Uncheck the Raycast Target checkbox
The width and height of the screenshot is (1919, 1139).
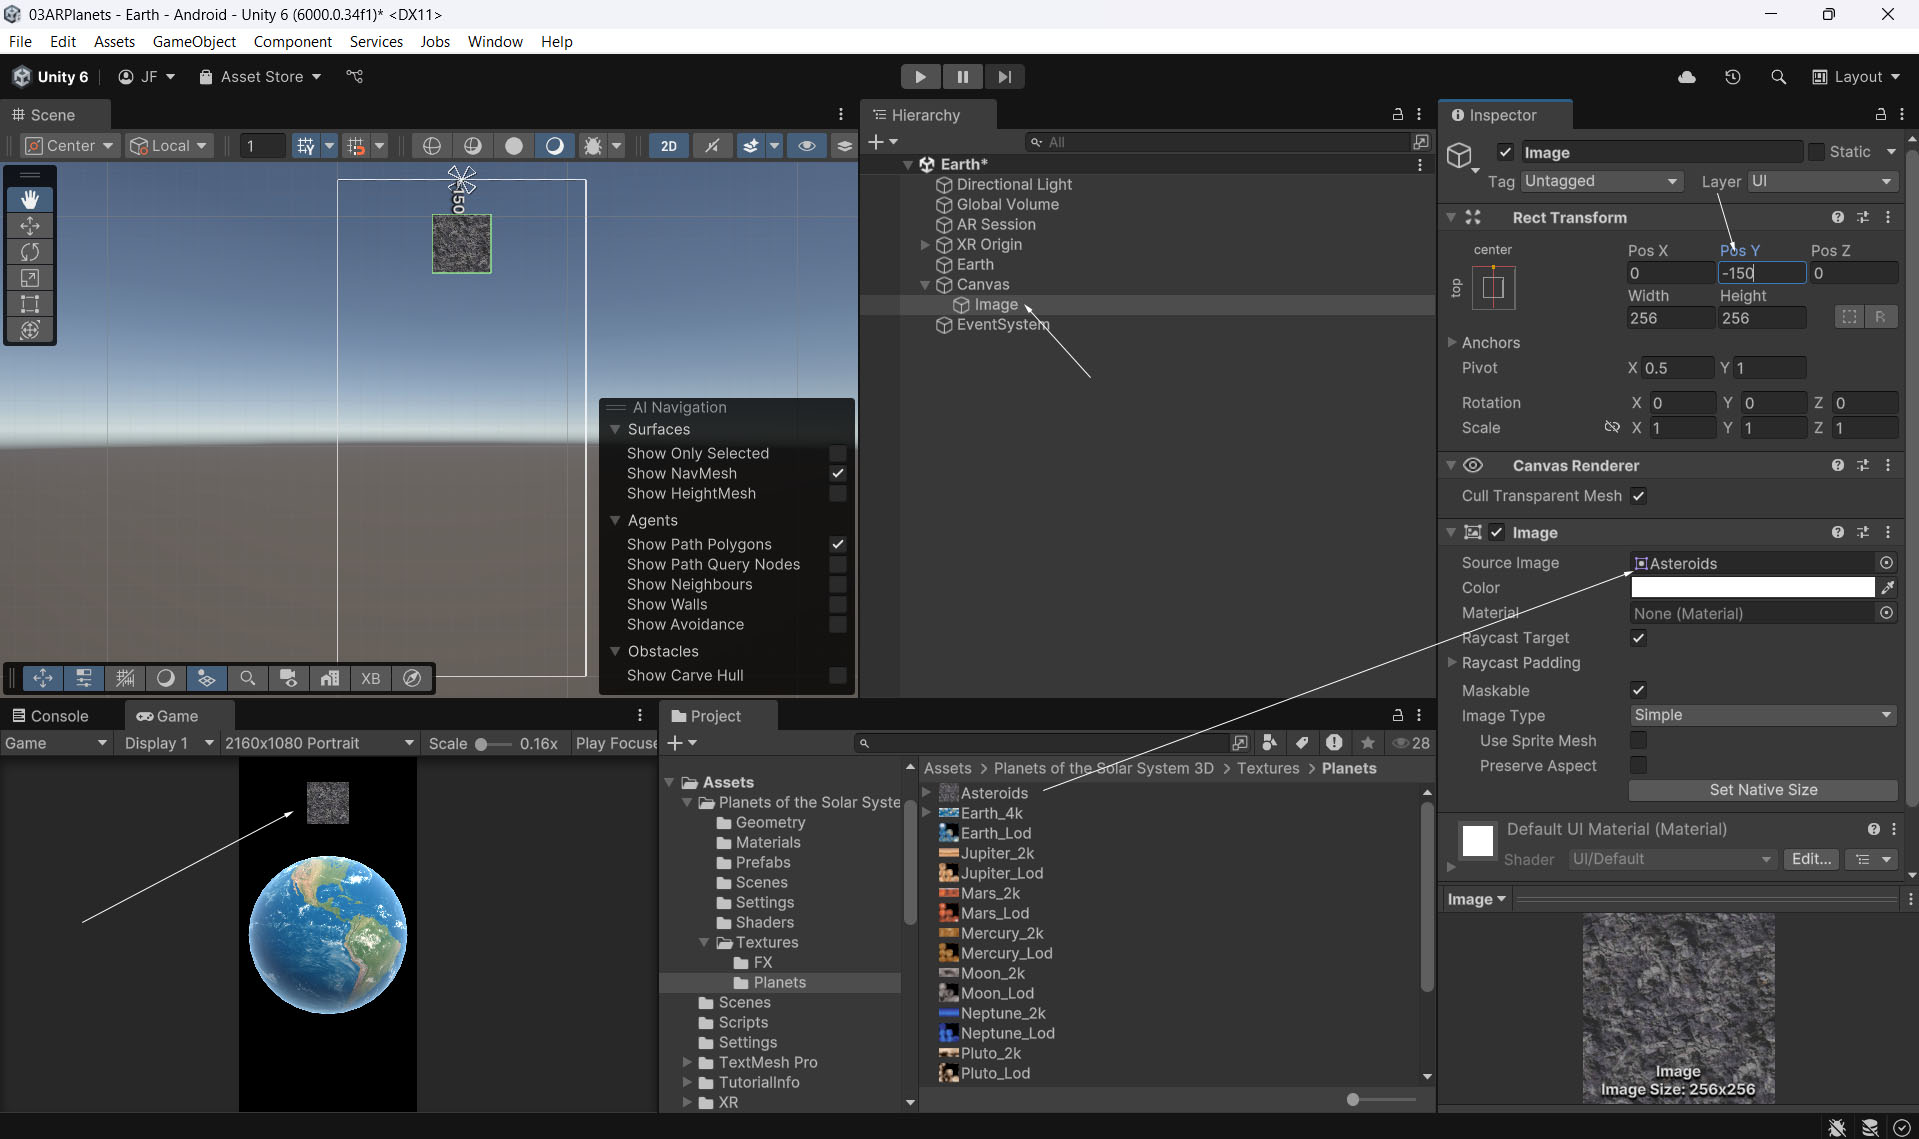[1638, 638]
